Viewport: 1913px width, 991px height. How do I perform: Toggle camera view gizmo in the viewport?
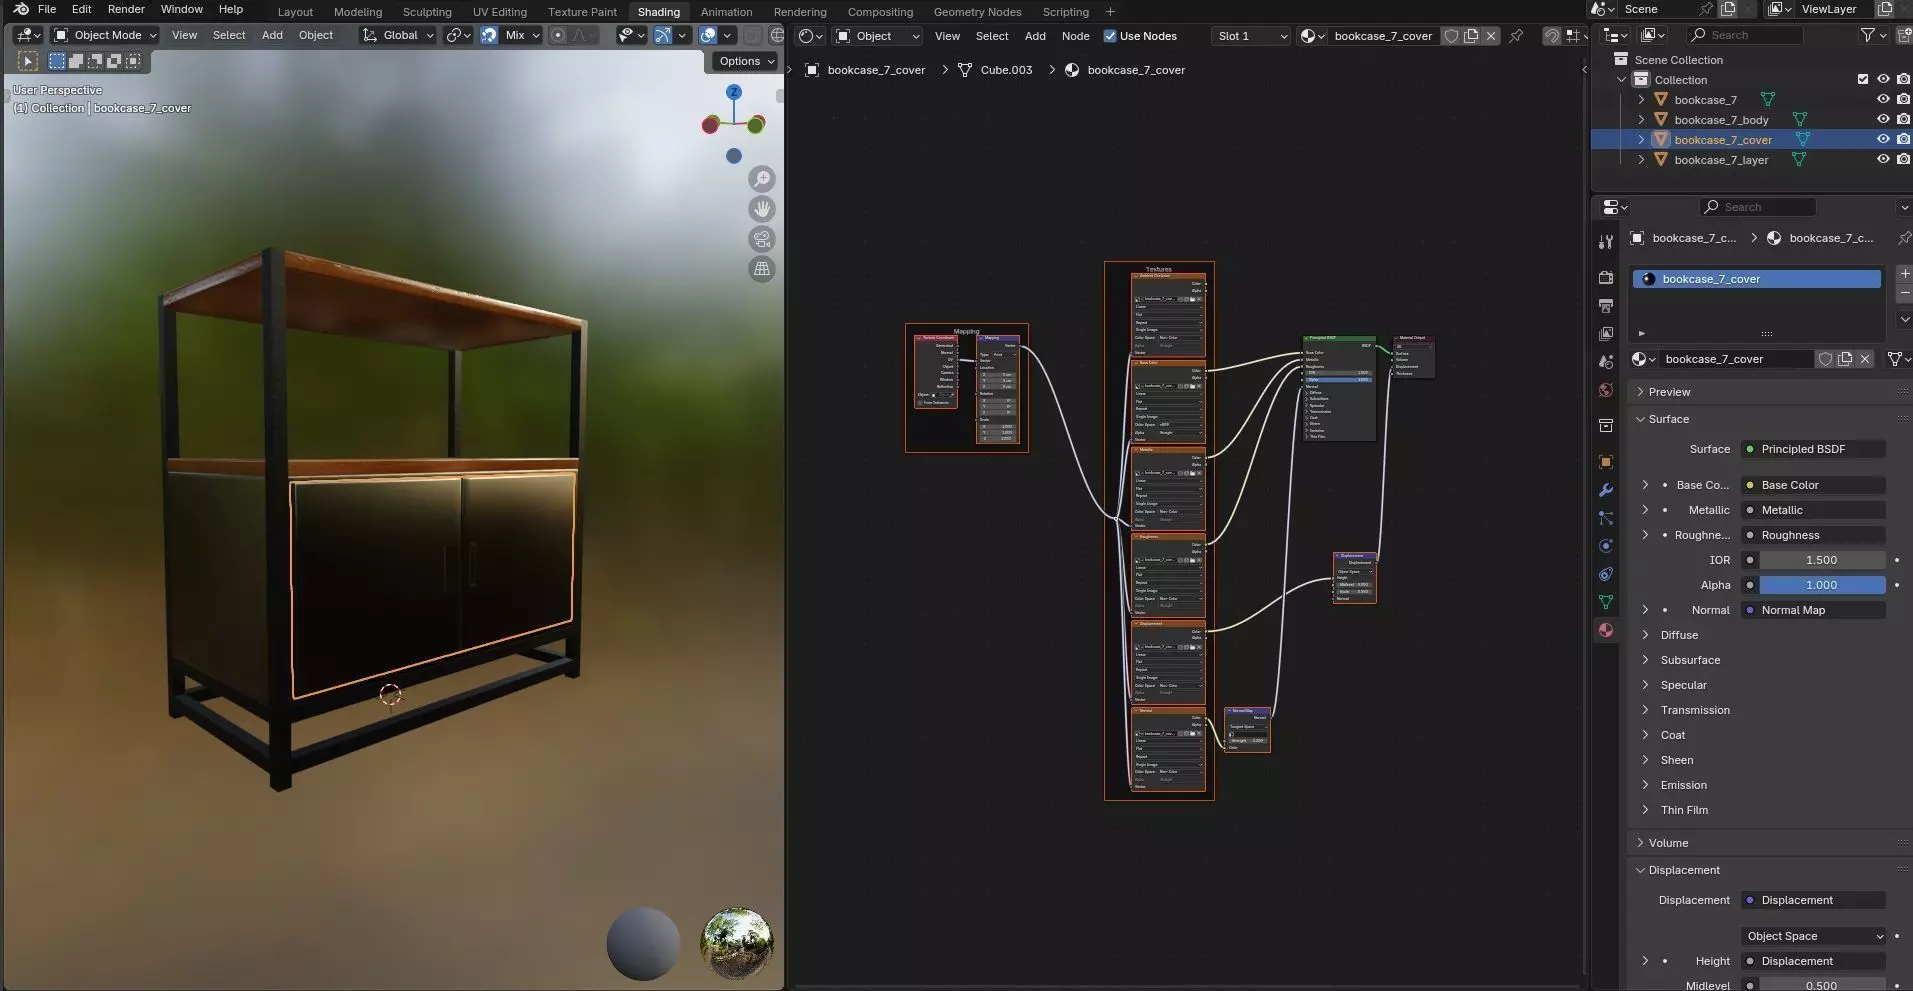762,239
